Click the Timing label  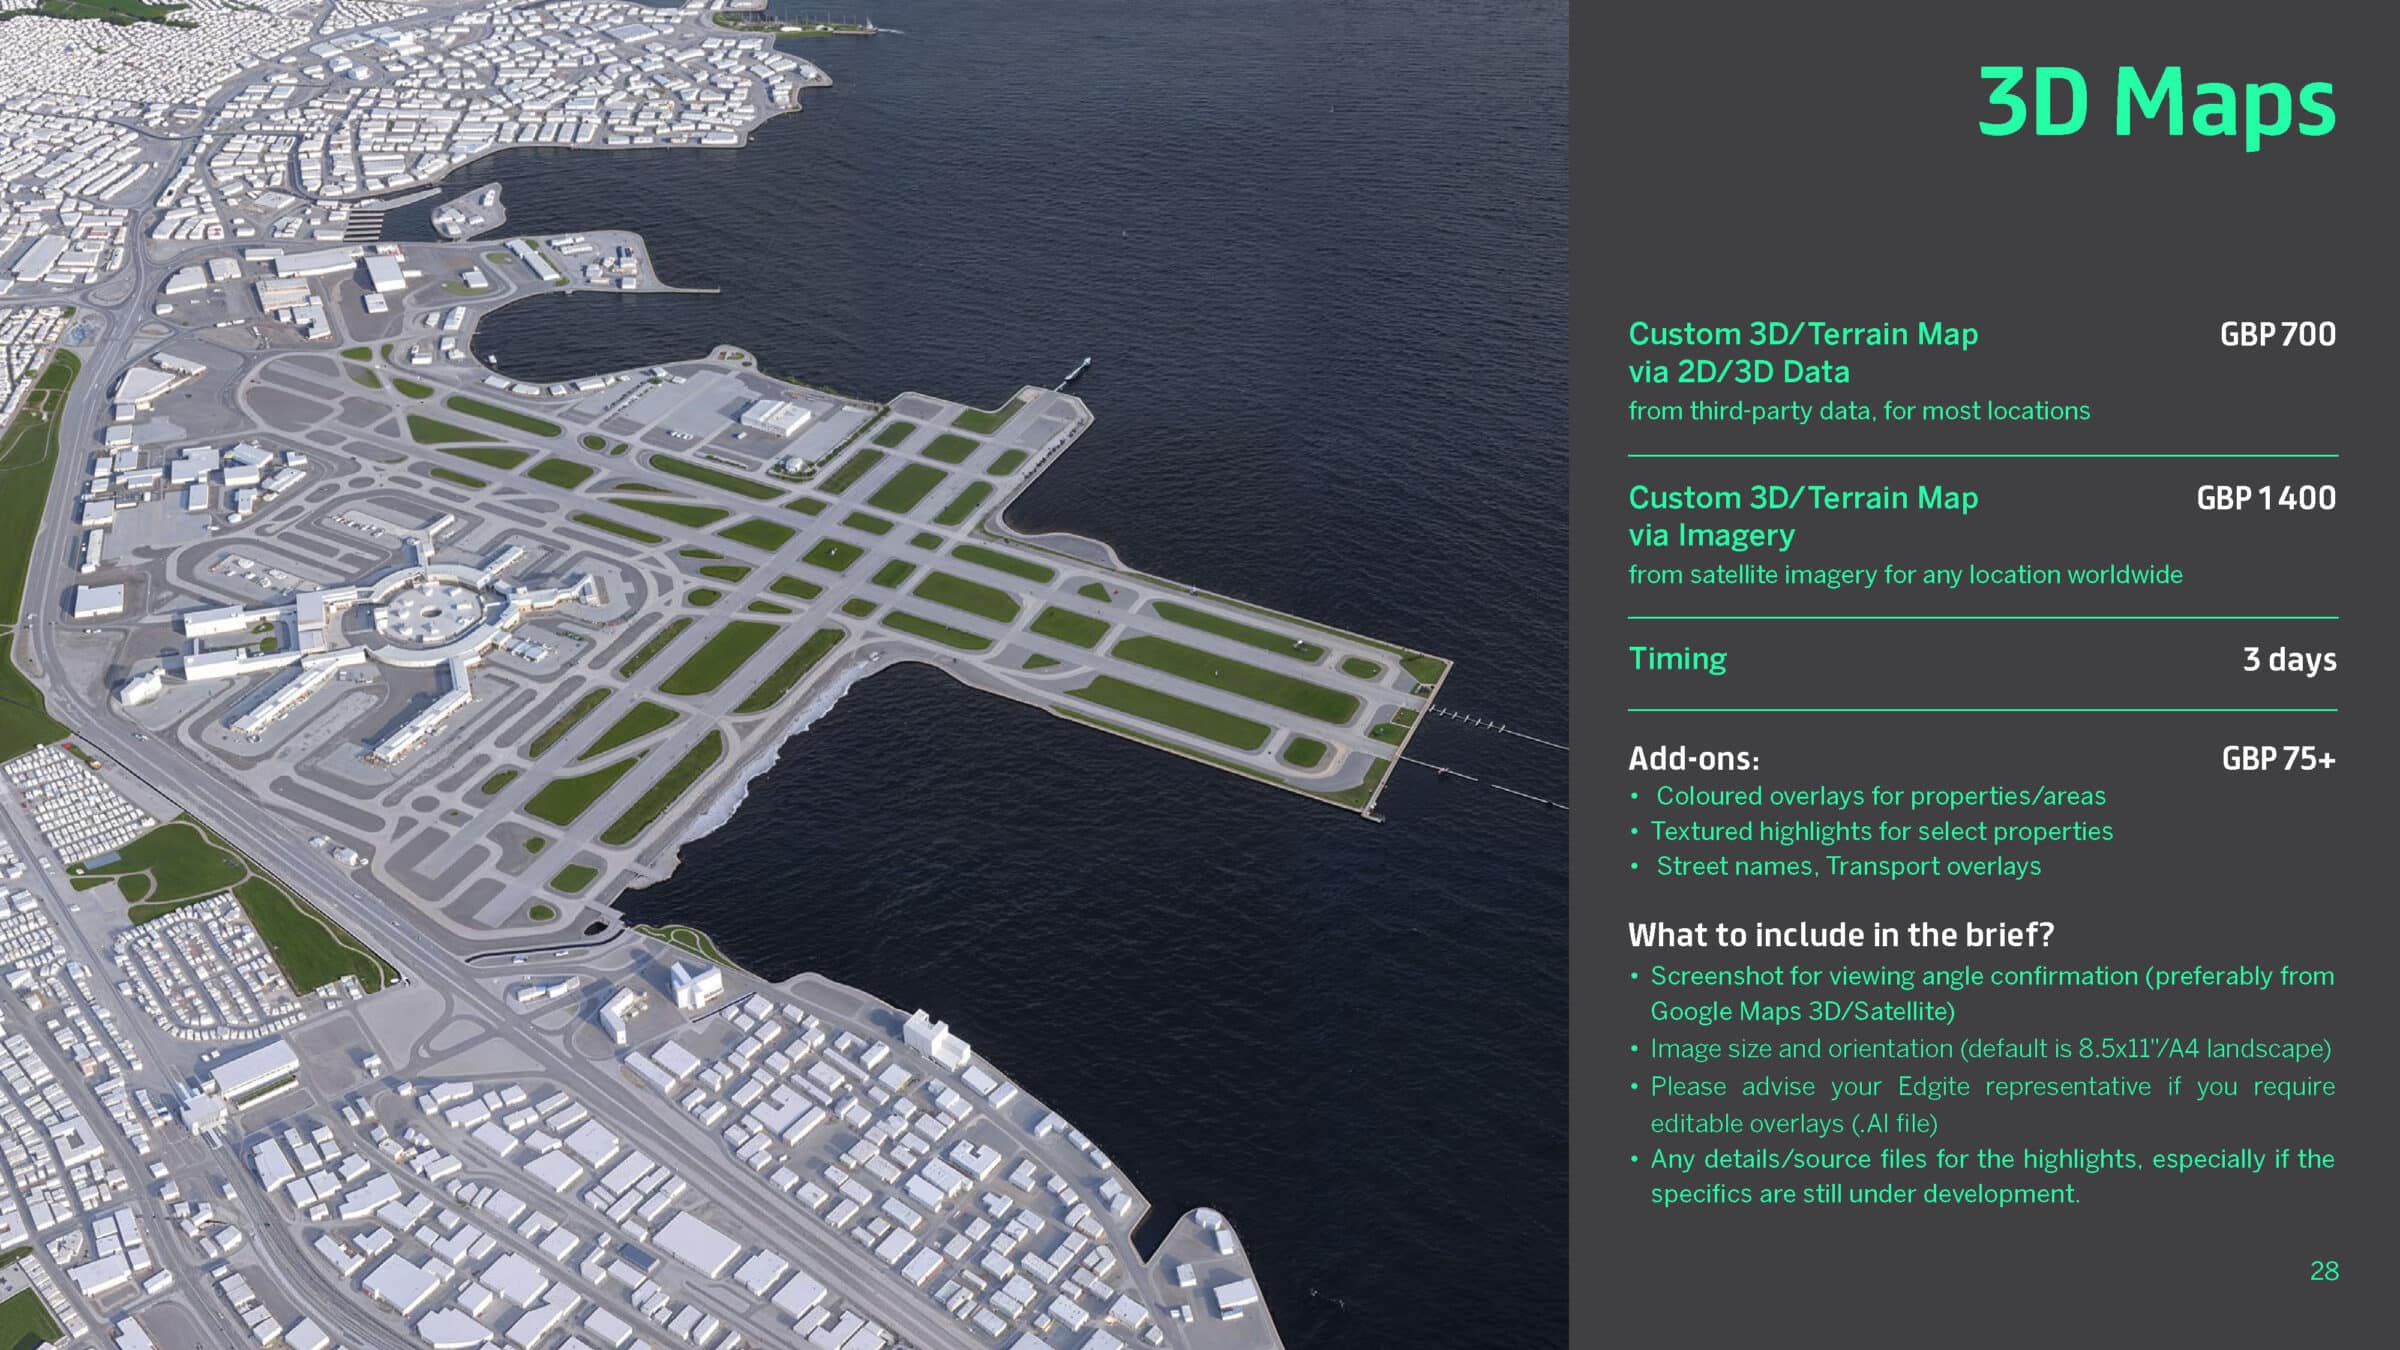pos(1677,659)
